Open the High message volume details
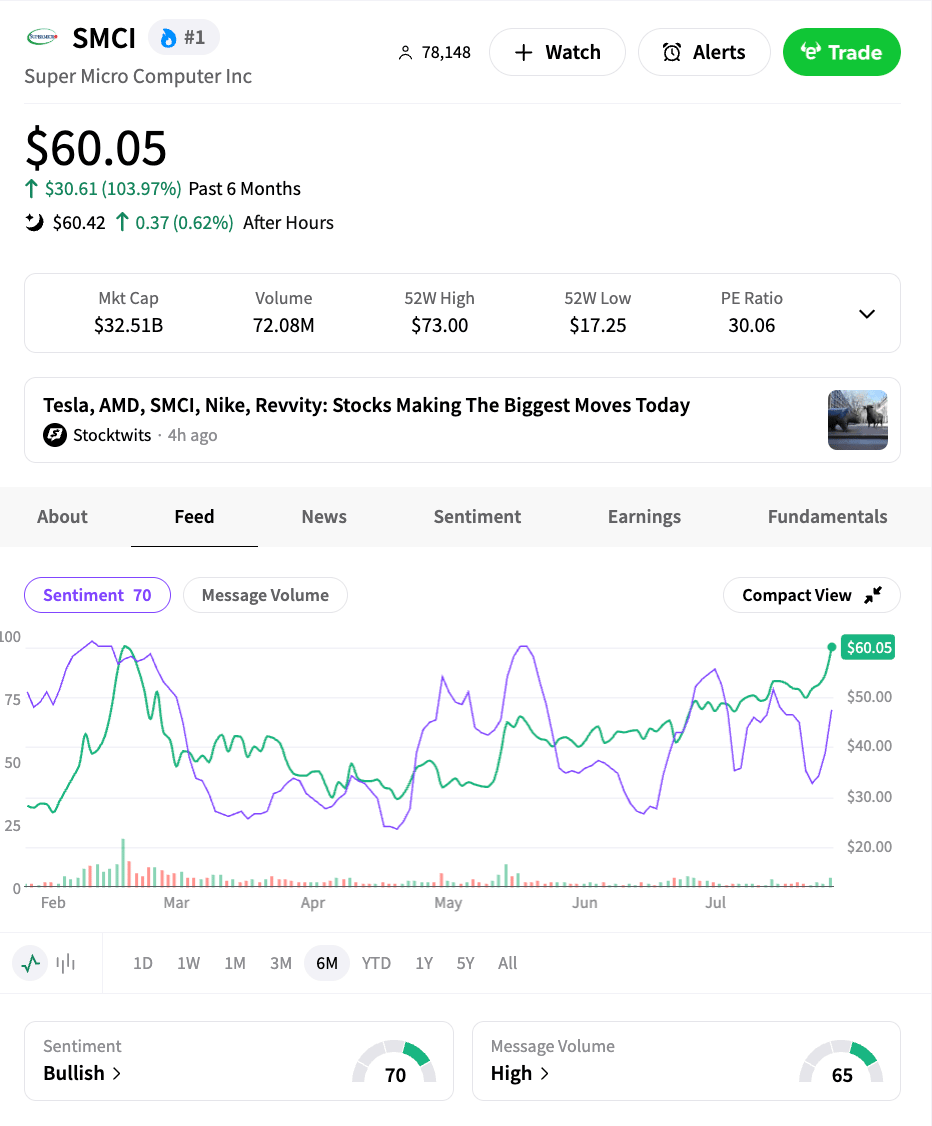This screenshot has width=932, height=1126. 519,1073
